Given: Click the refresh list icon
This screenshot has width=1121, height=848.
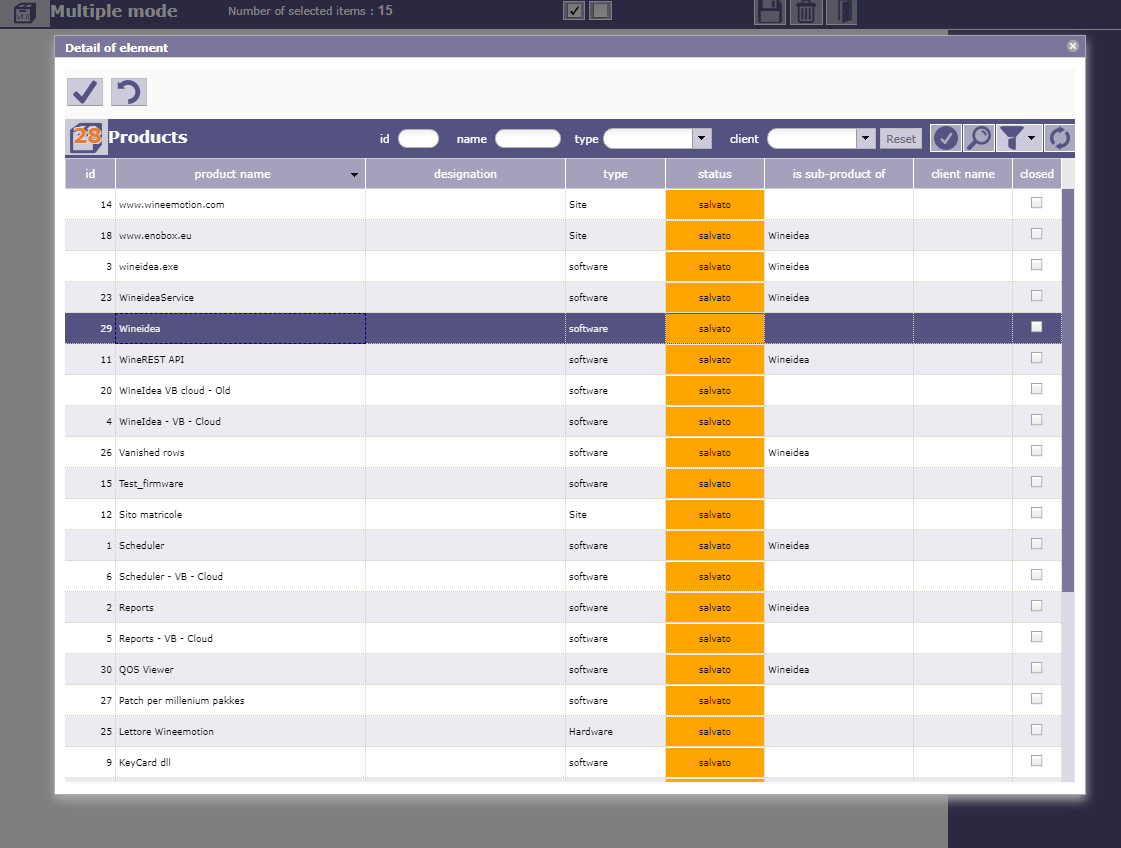Looking at the screenshot, I should pos(1060,138).
